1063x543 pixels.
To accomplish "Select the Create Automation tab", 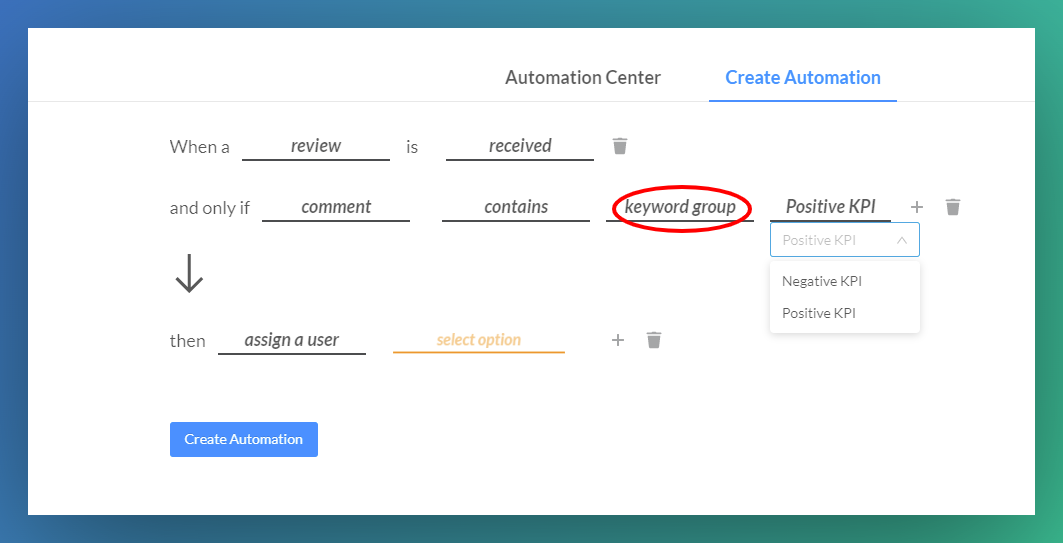I will click(x=803, y=77).
